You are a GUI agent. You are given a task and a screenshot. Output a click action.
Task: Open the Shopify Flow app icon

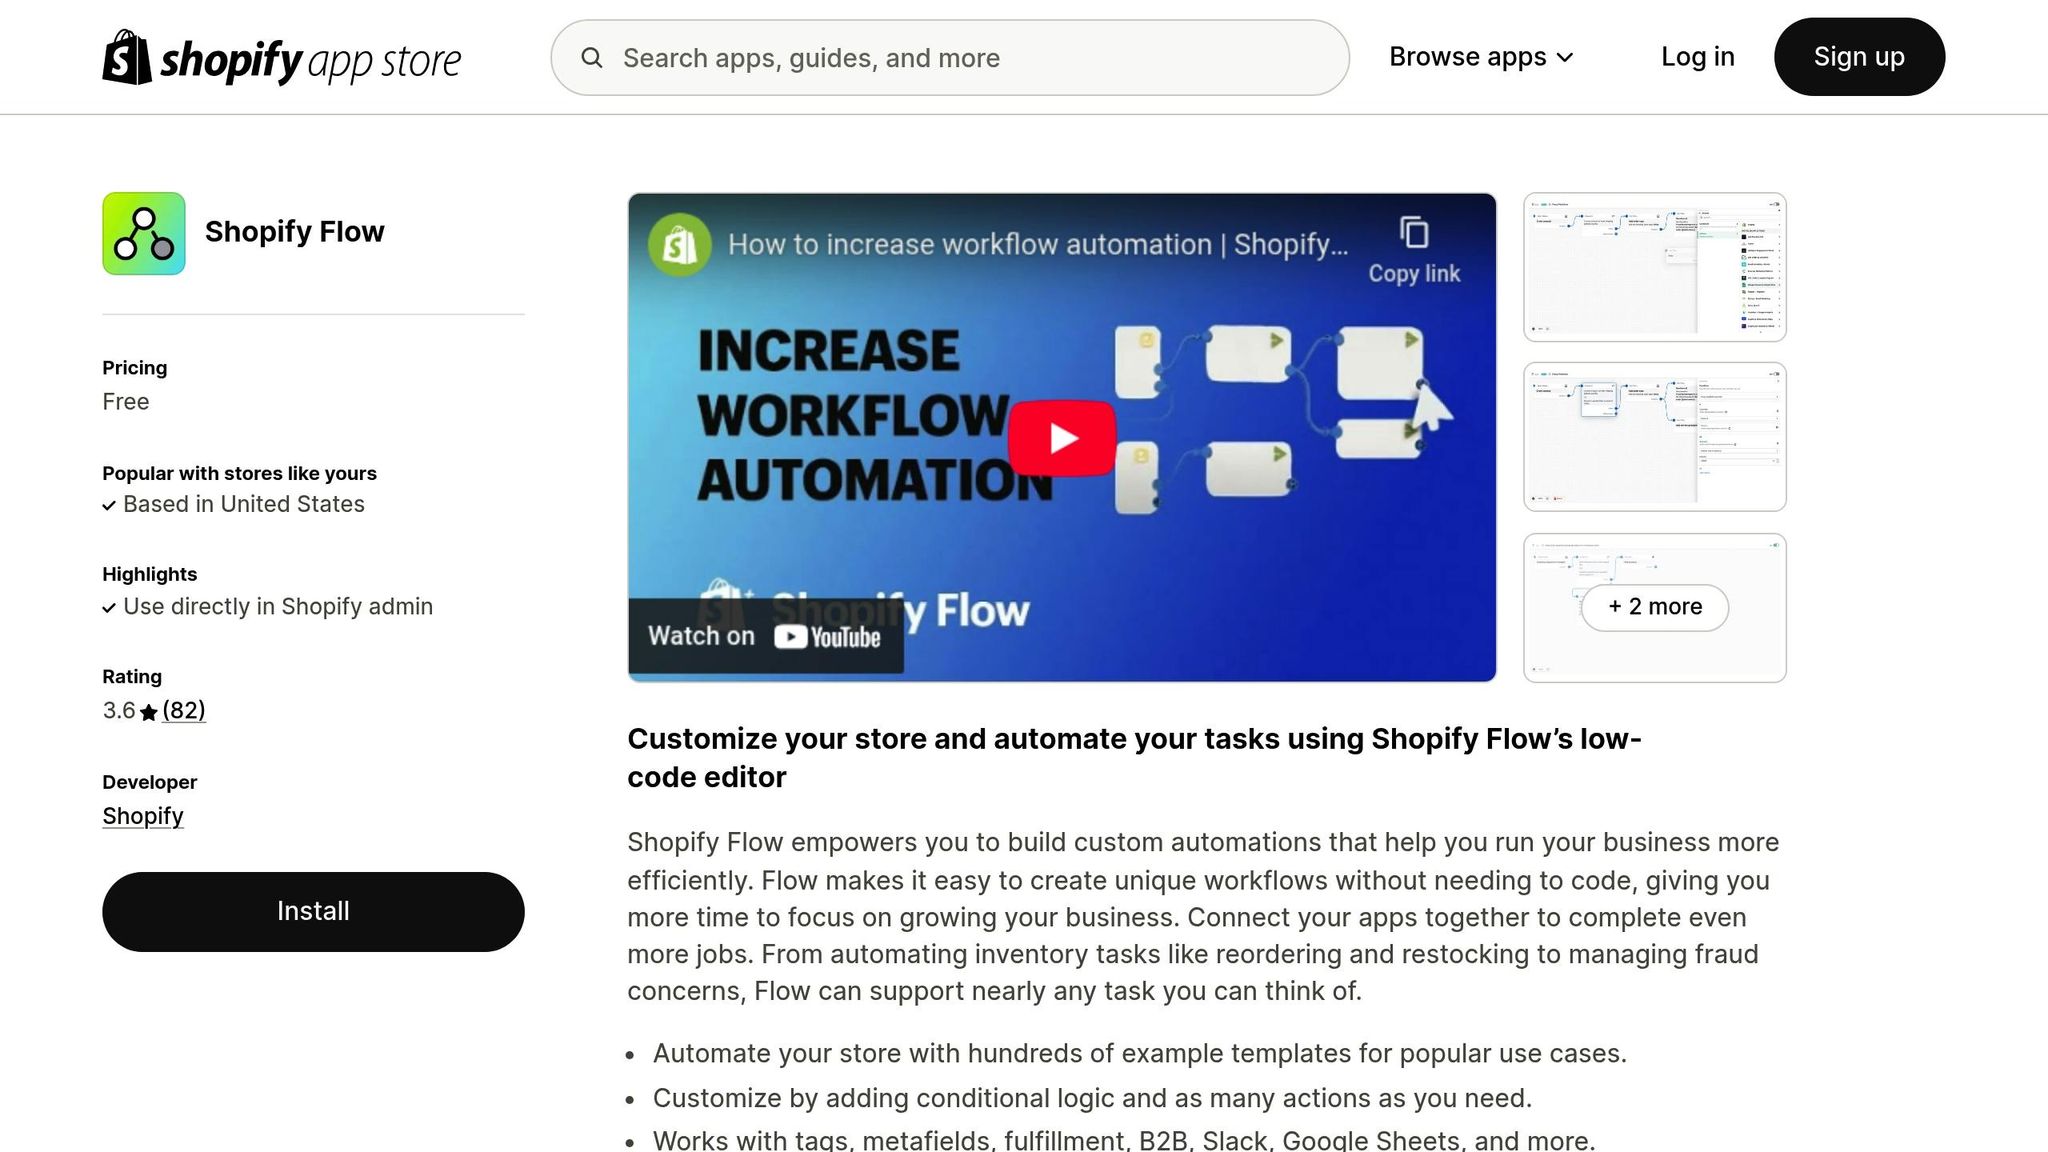tap(144, 233)
